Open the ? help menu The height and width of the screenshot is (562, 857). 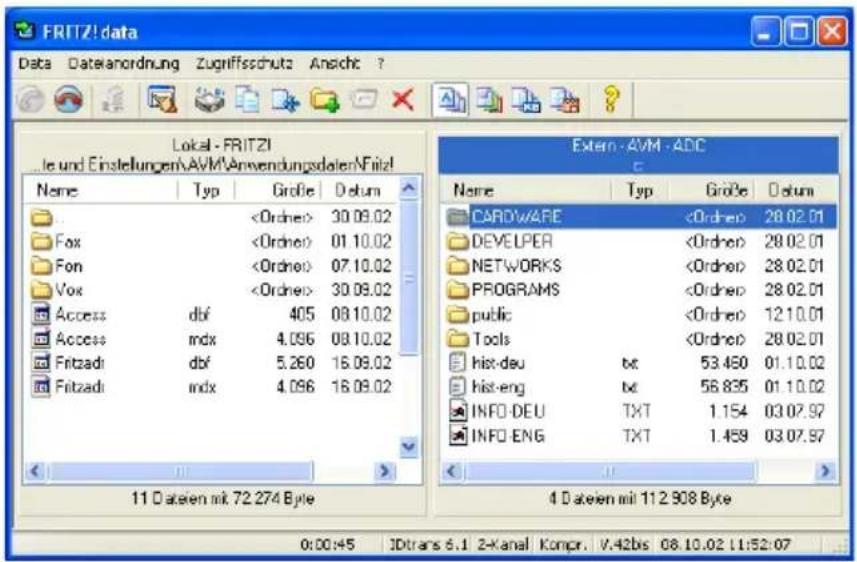[380, 63]
